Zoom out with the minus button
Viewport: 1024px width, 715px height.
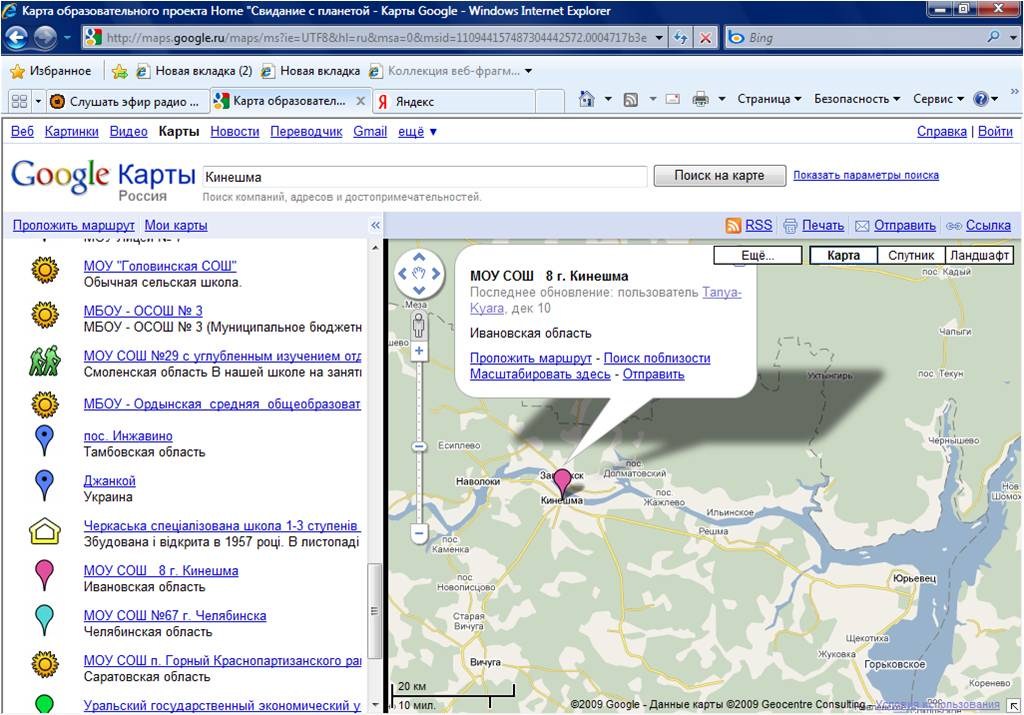(x=419, y=533)
